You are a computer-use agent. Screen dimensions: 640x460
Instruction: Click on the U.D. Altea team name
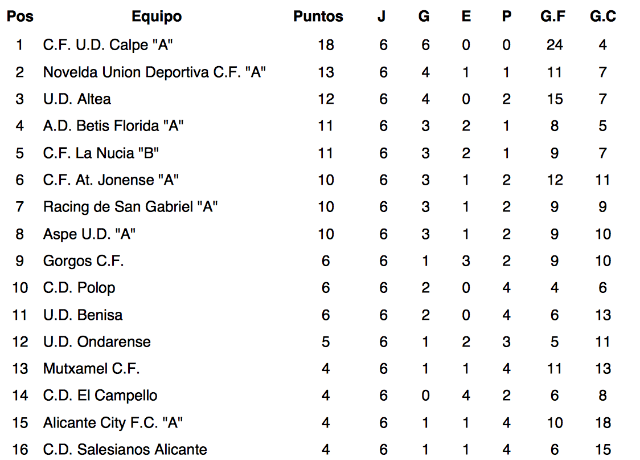click(77, 99)
